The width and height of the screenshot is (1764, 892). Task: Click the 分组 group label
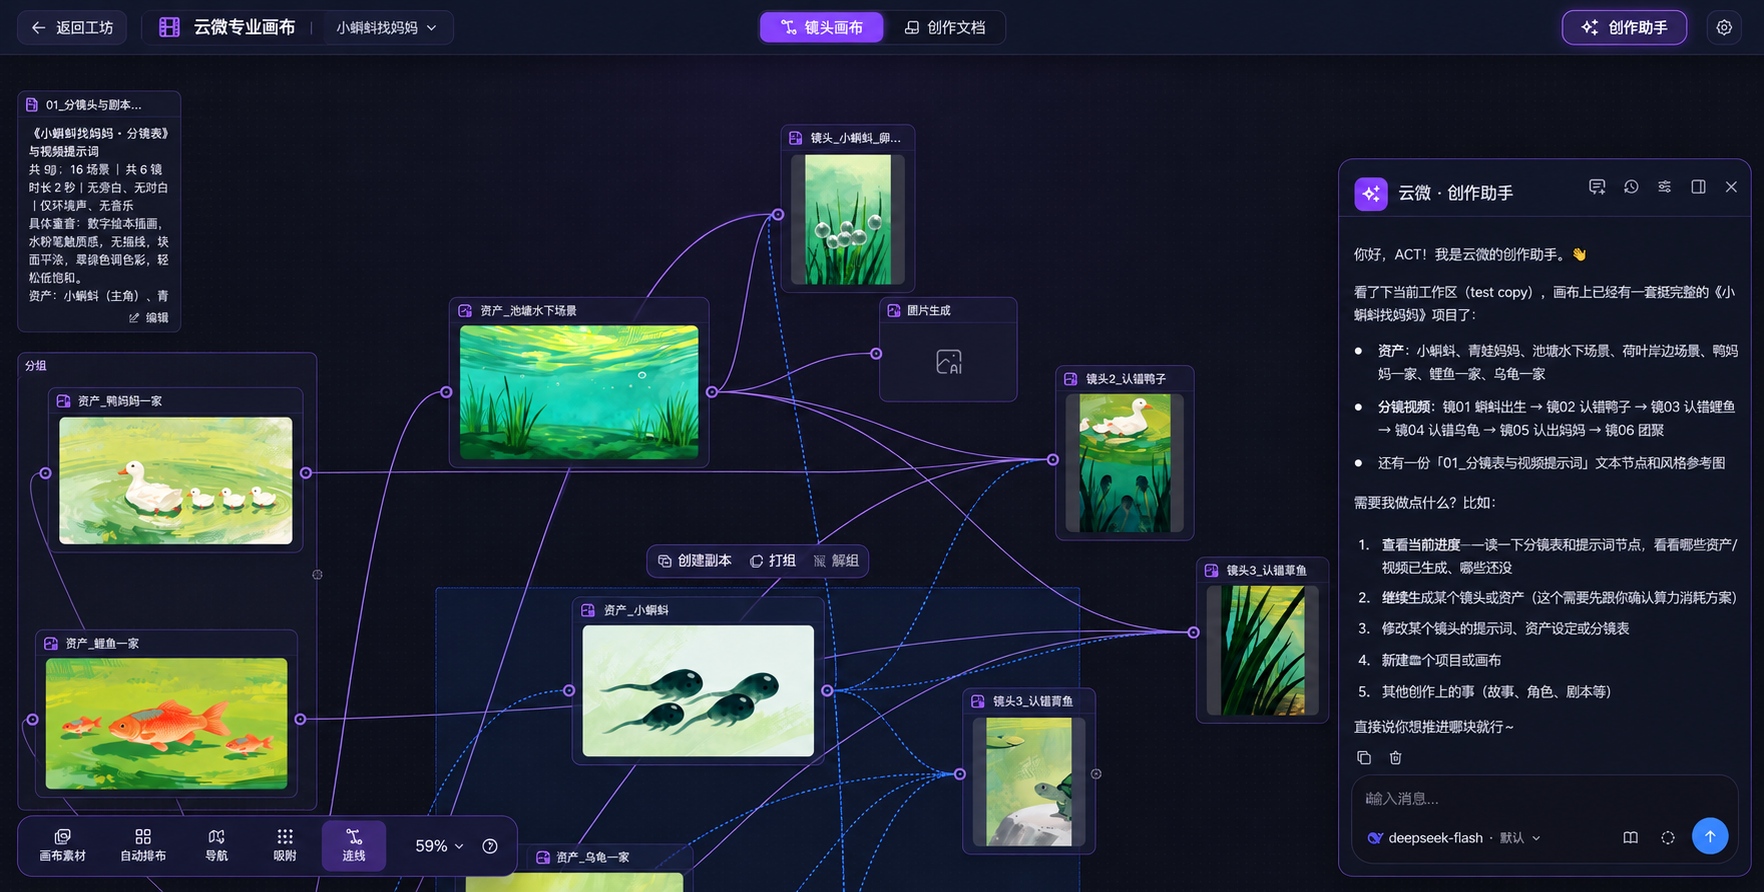(x=36, y=366)
